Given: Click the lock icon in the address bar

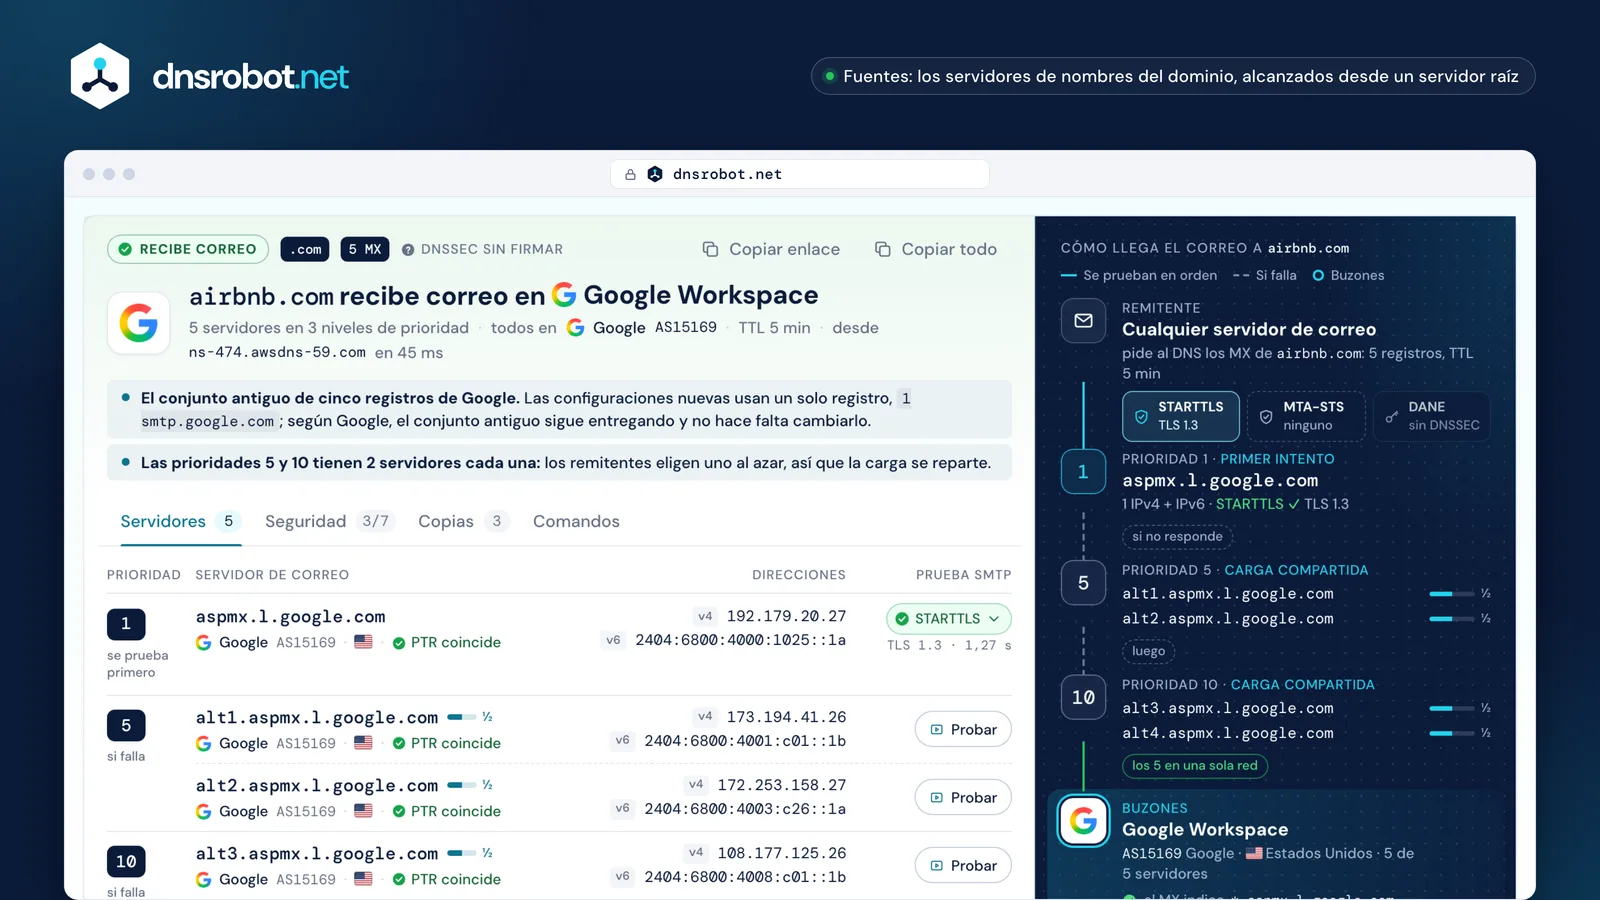Looking at the screenshot, I should (x=630, y=174).
